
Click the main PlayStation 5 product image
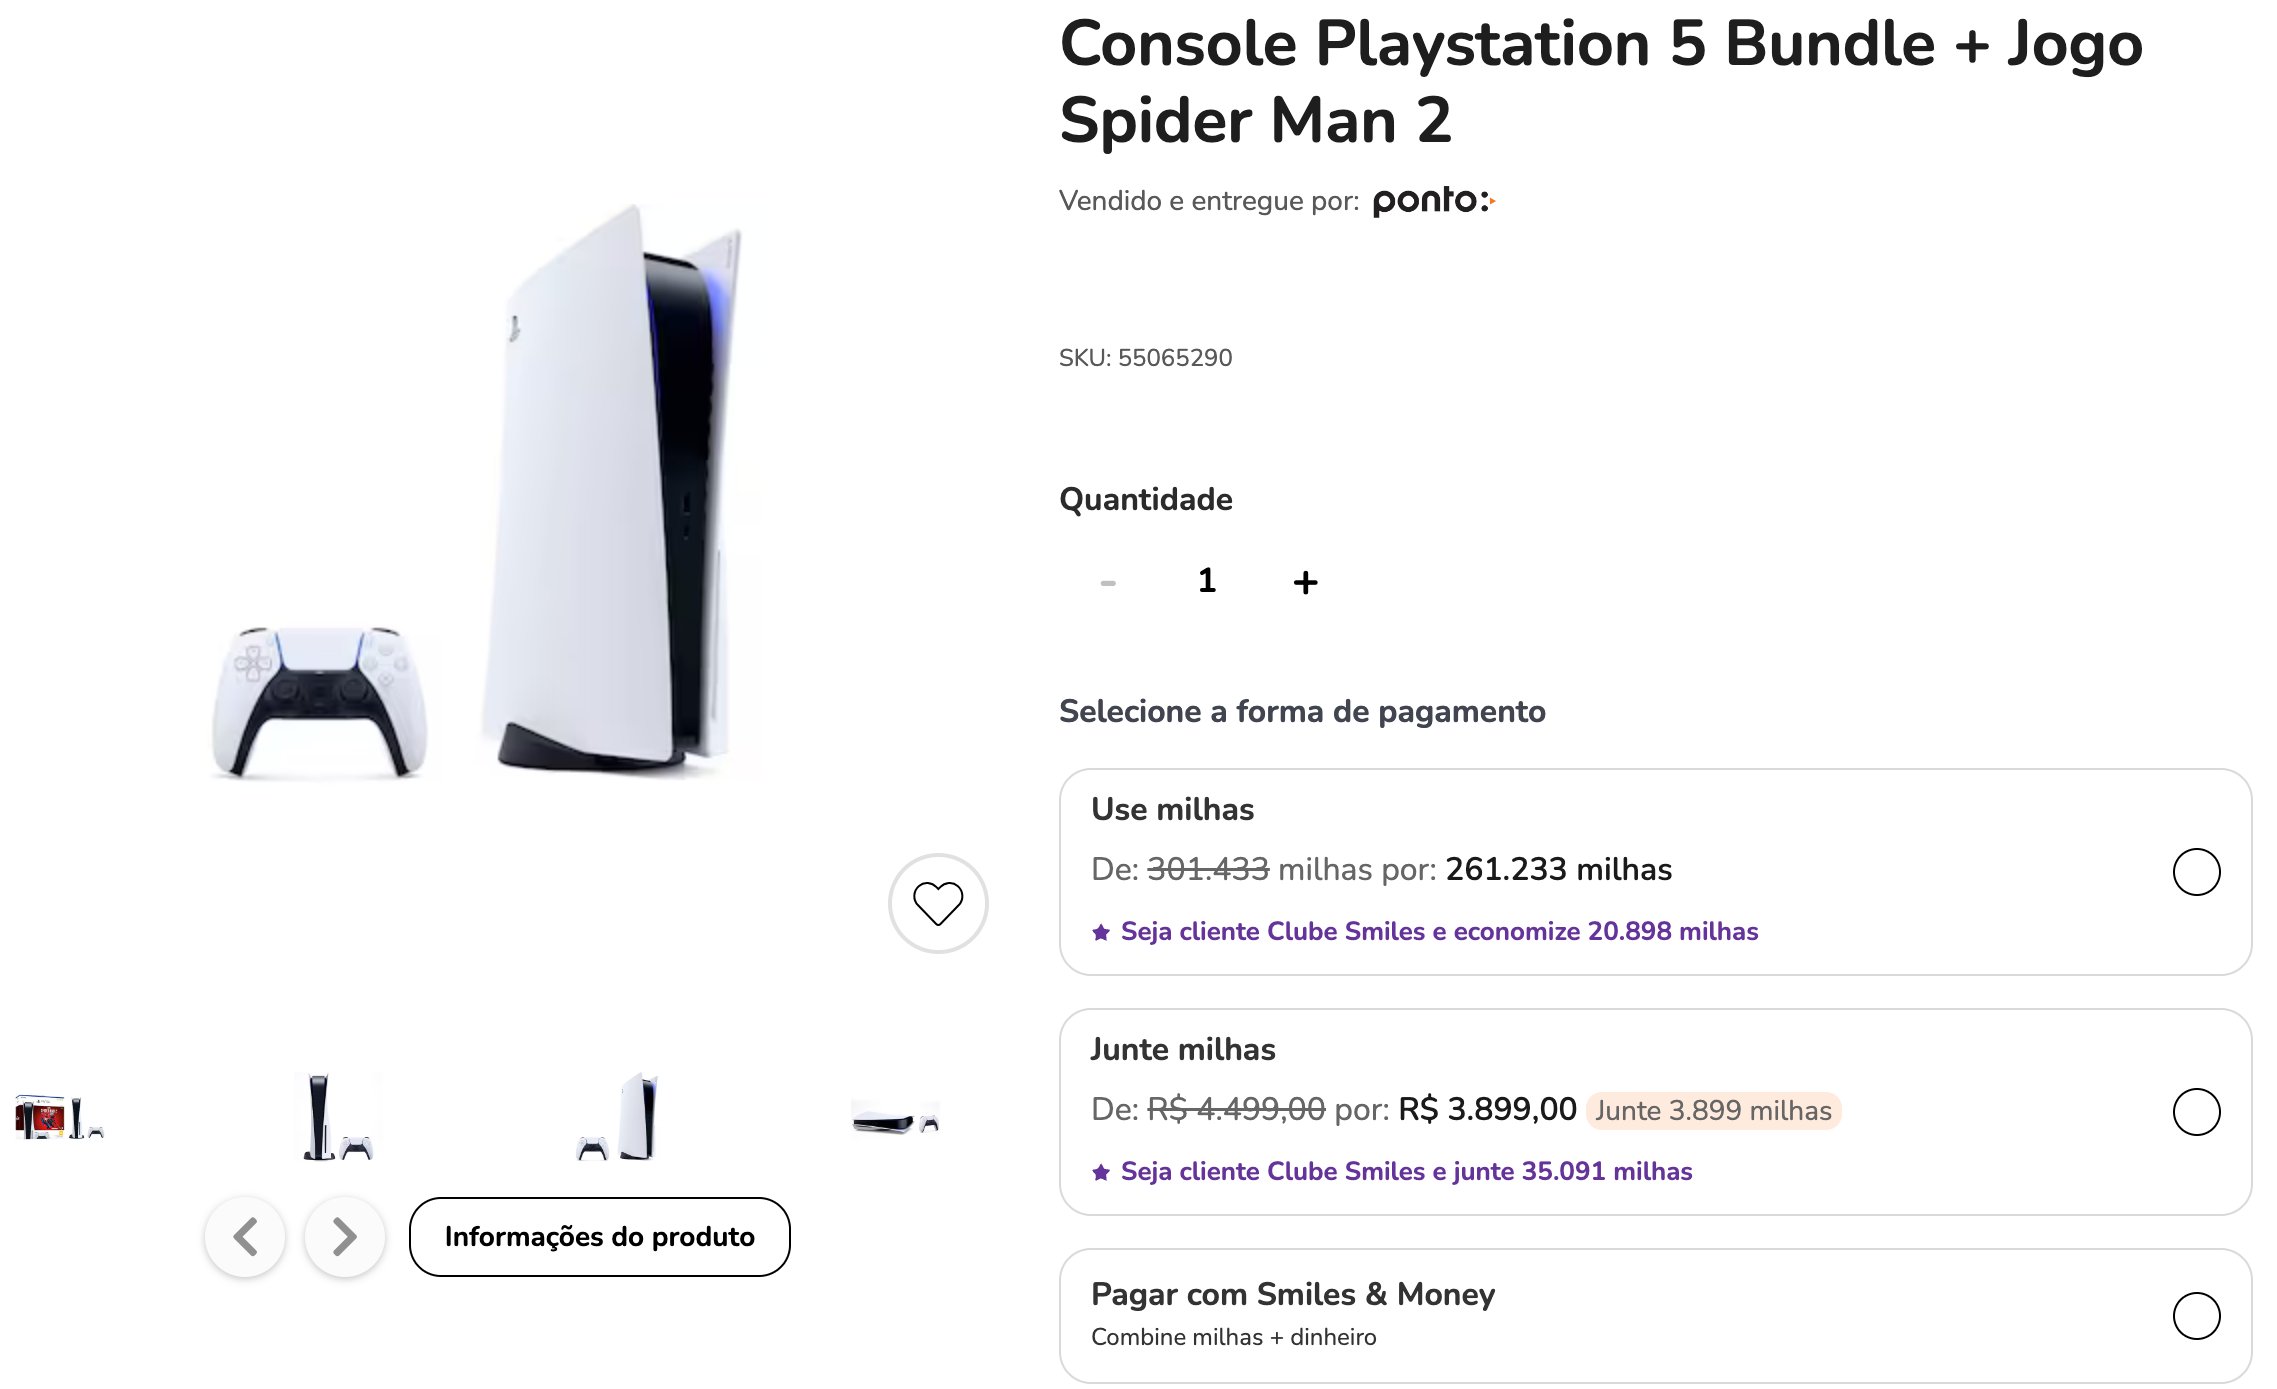tap(480, 490)
